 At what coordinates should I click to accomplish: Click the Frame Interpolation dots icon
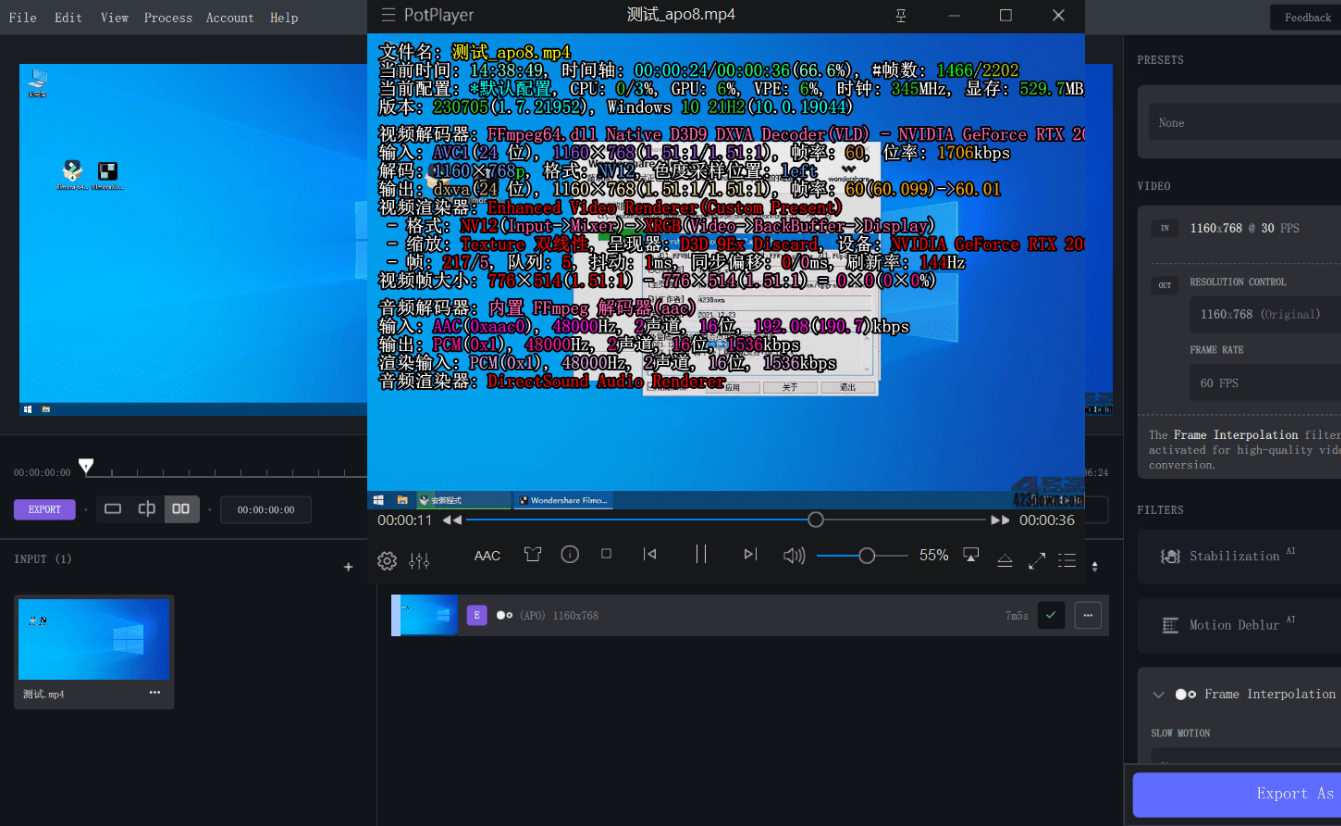1185,694
